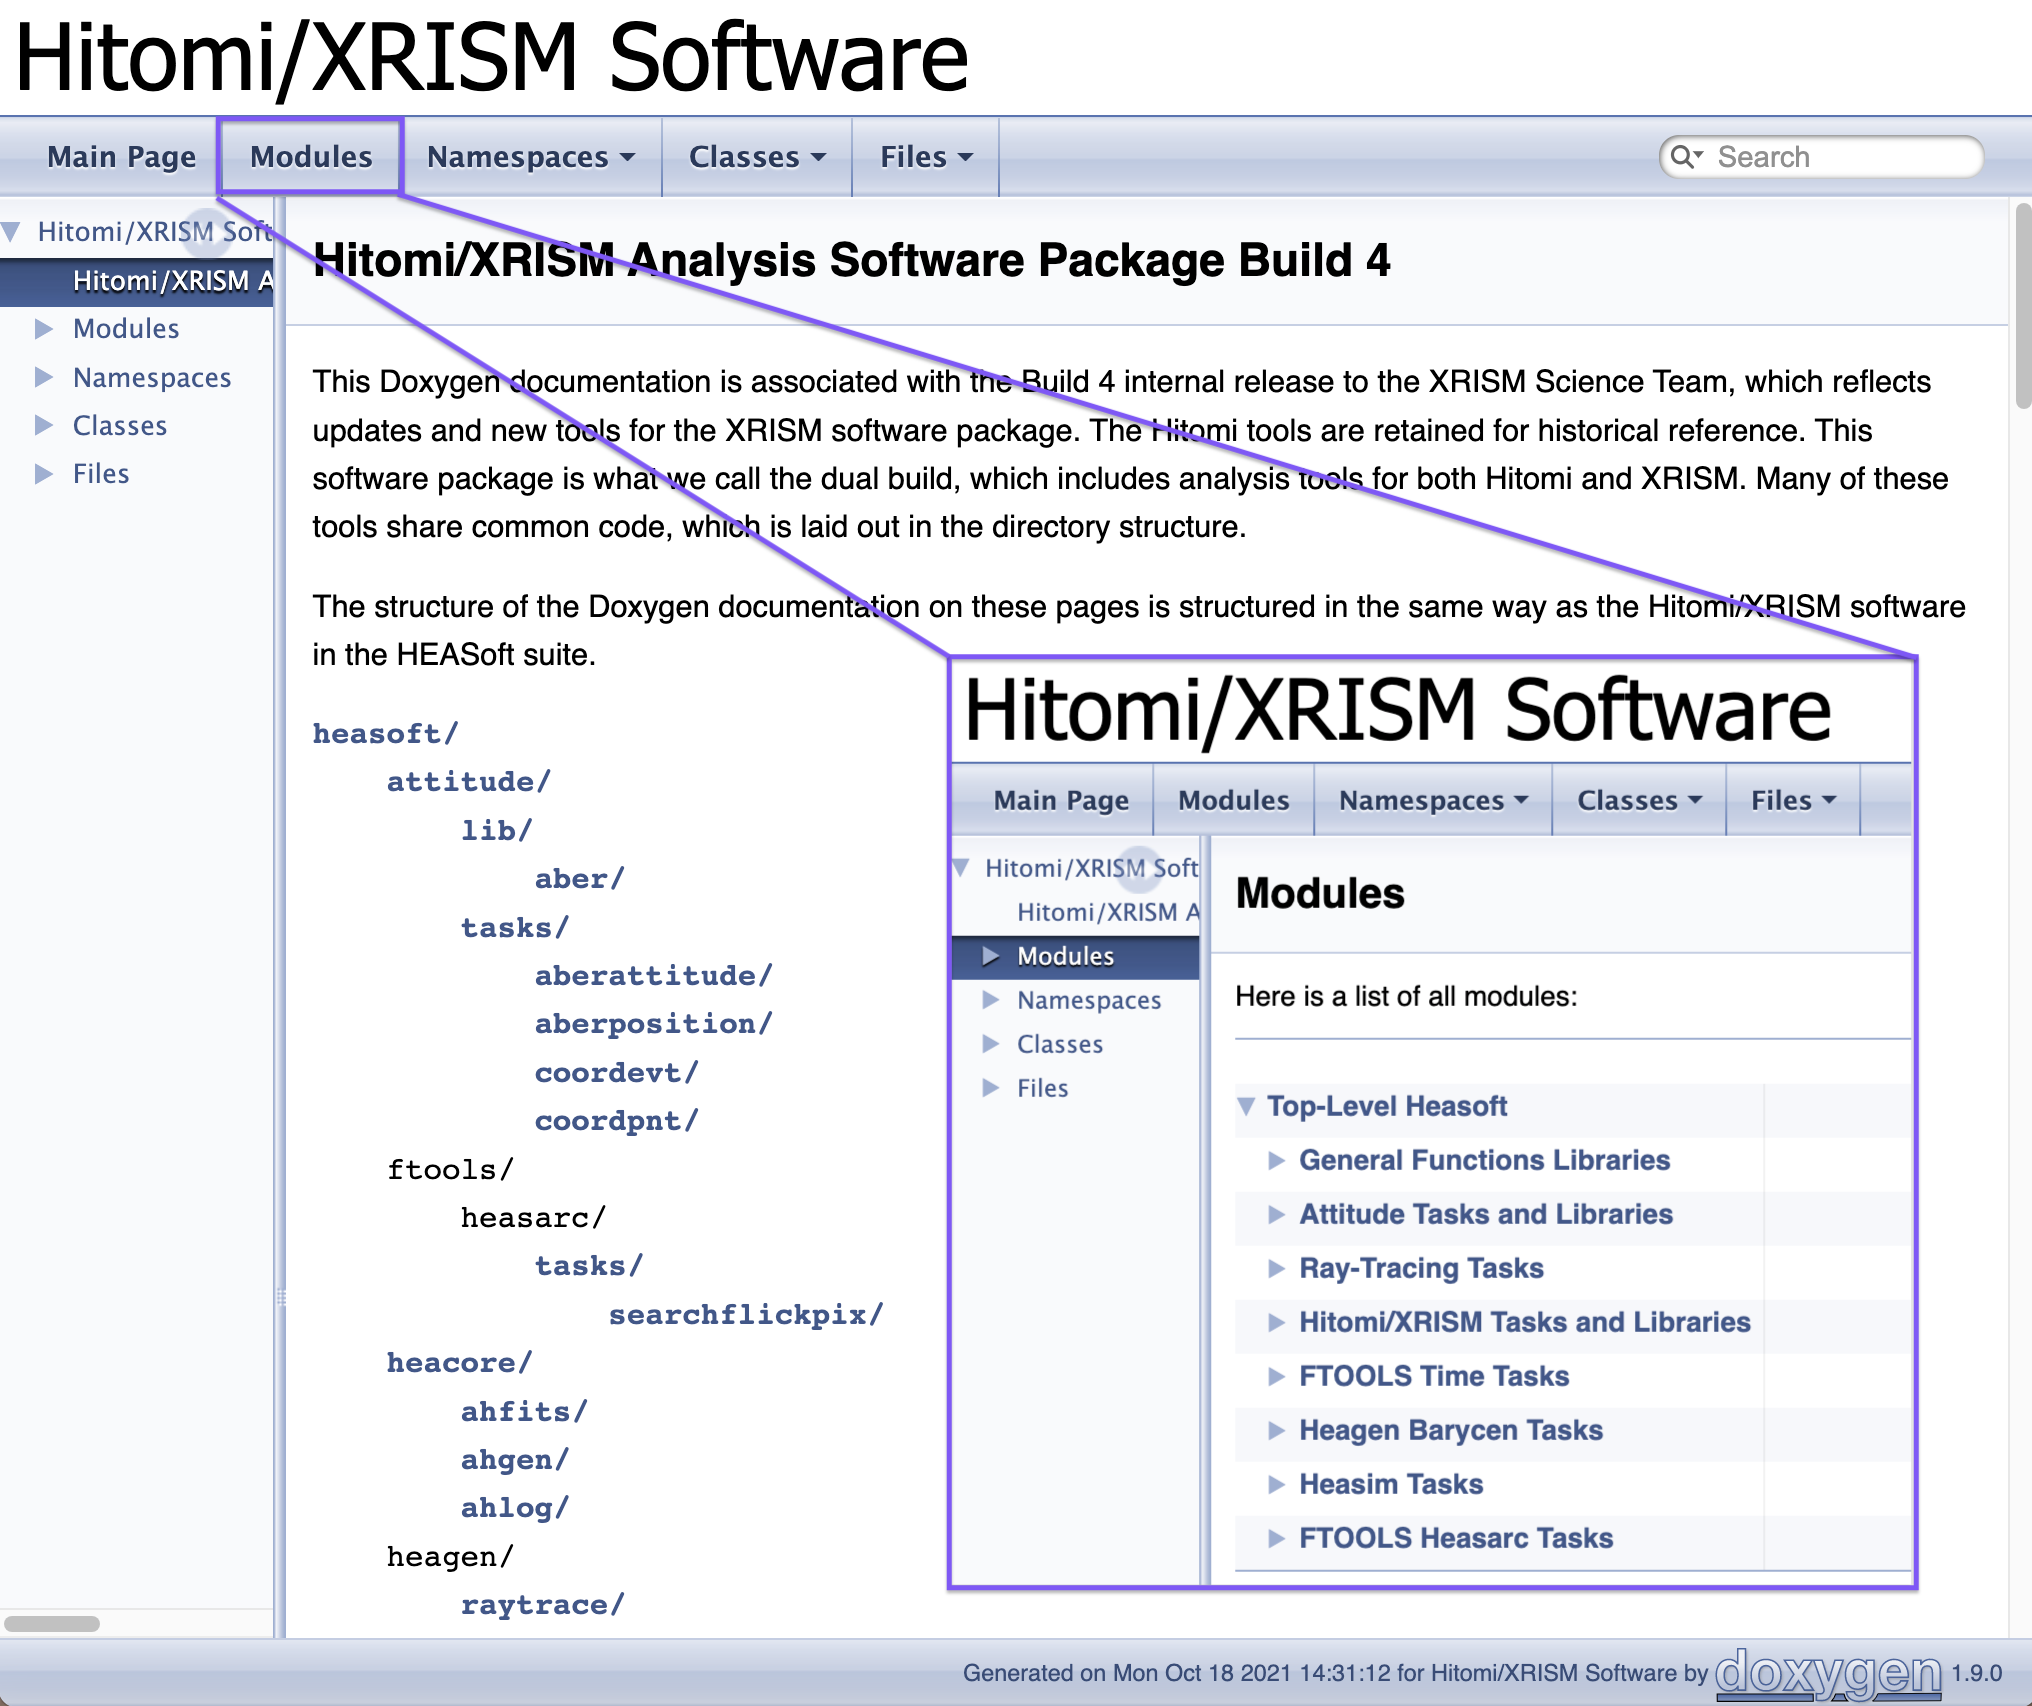Expand the Namespaces sidebar arrow

pyautogui.click(x=44, y=377)
